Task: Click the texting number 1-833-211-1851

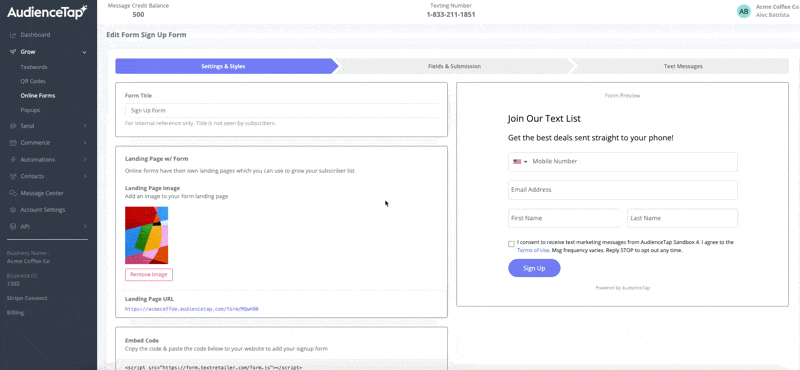Action: (x=451, y=15)
